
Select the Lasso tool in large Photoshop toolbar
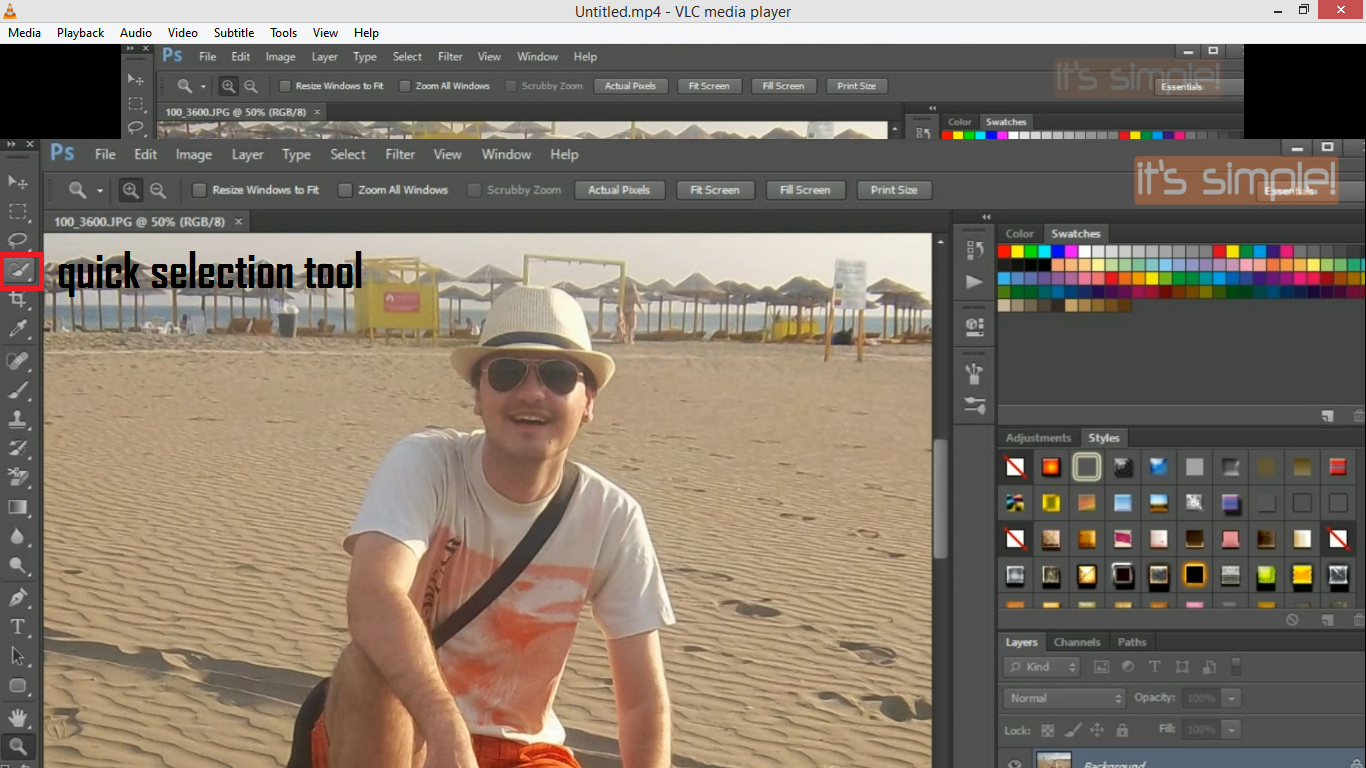tap(18, 240)
